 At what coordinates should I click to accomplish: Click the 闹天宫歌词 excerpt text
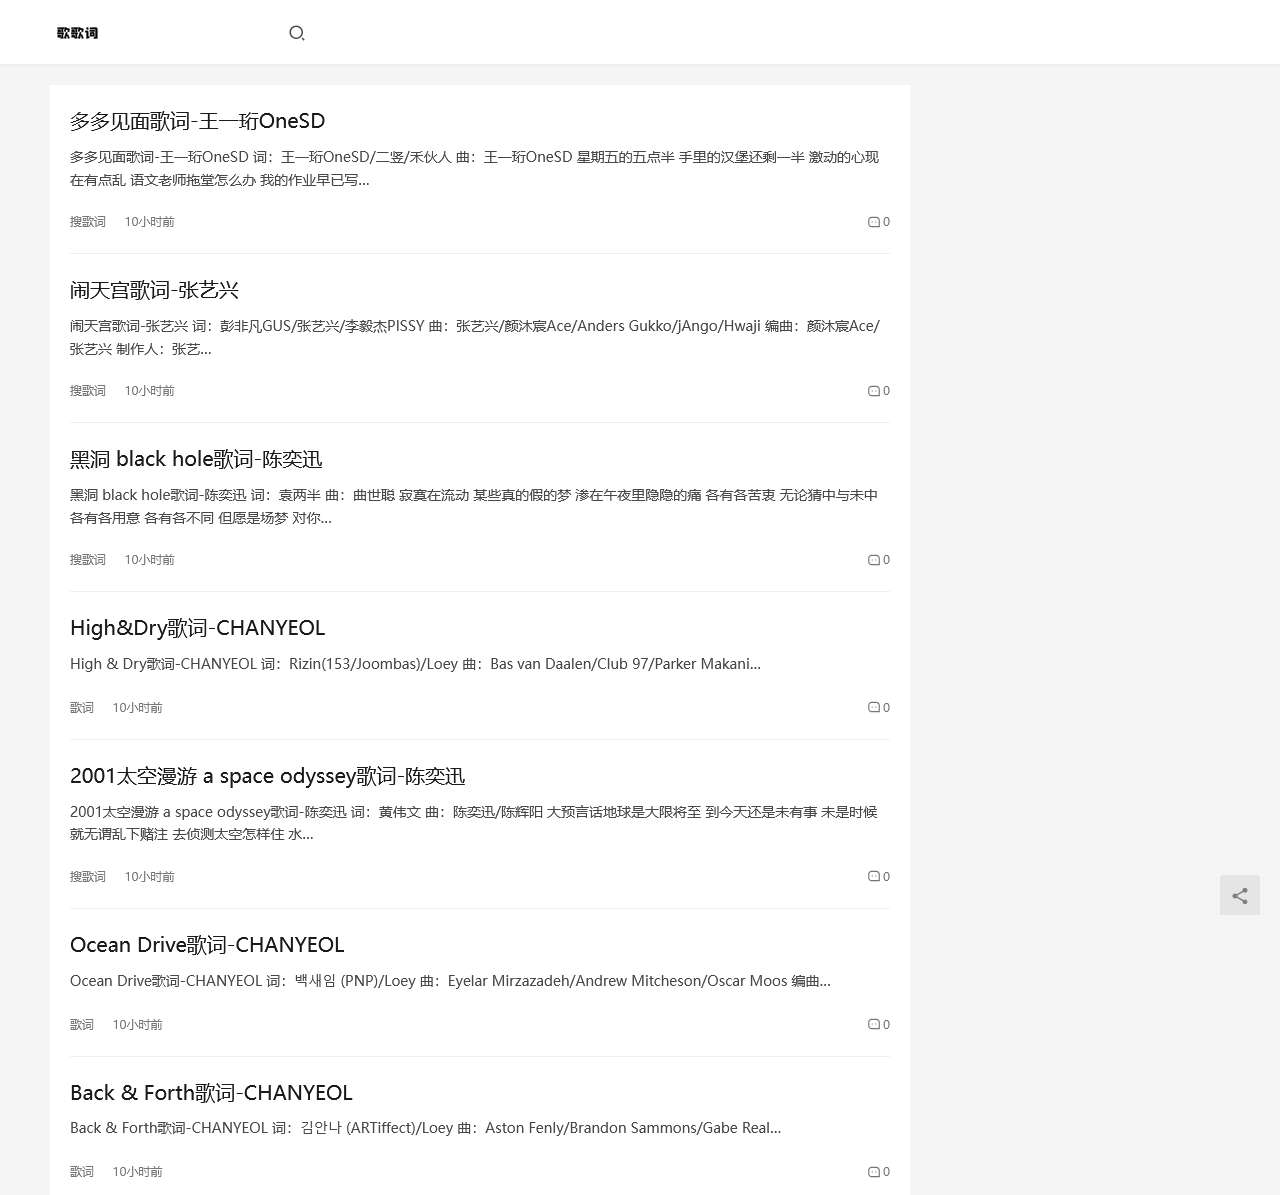tap(474, 337)
